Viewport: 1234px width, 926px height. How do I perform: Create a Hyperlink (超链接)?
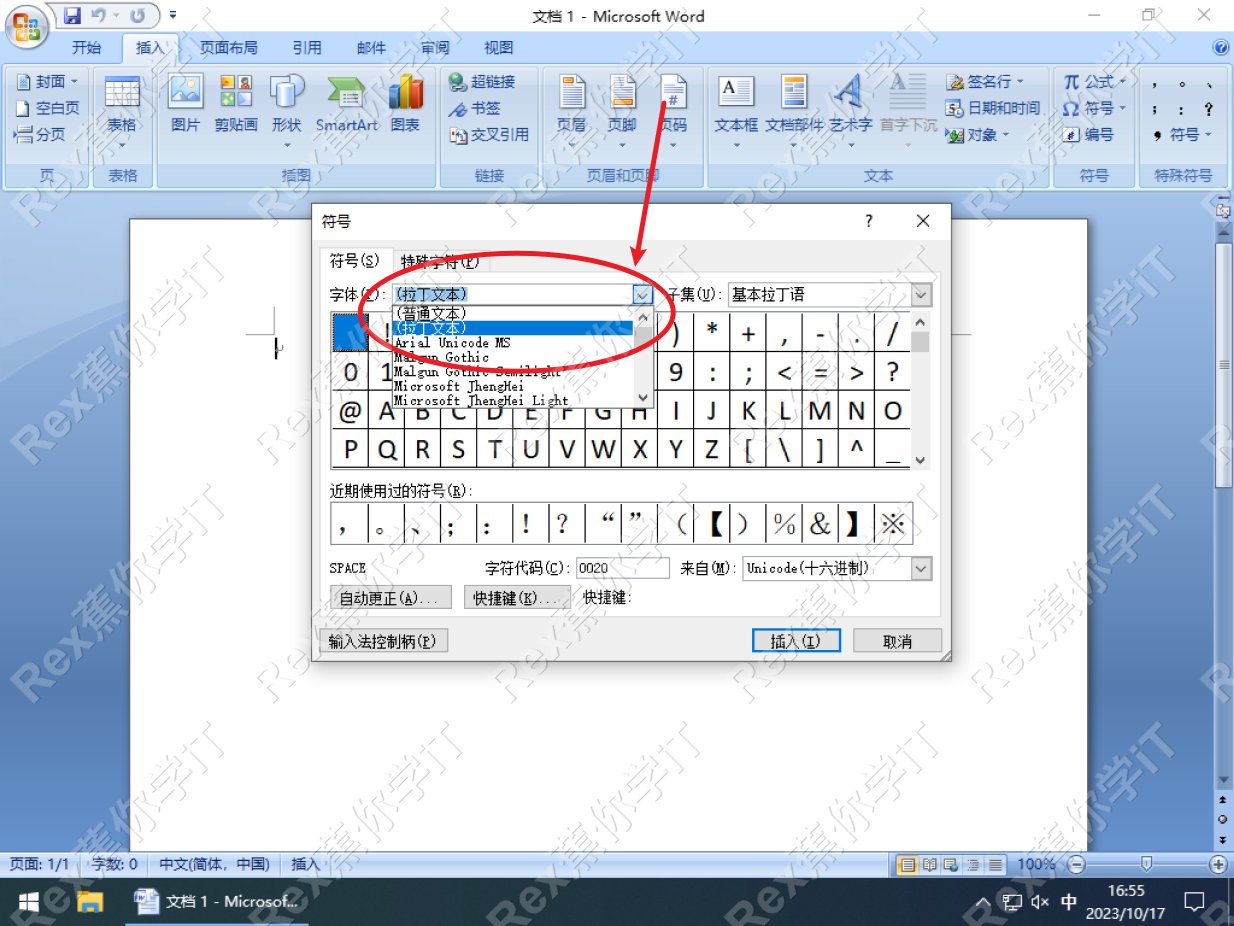(487, 83)
